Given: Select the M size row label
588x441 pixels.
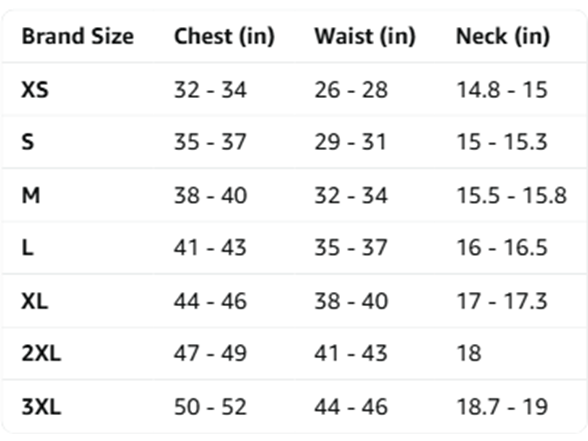Looking at the screenshot, I should 31,195.
